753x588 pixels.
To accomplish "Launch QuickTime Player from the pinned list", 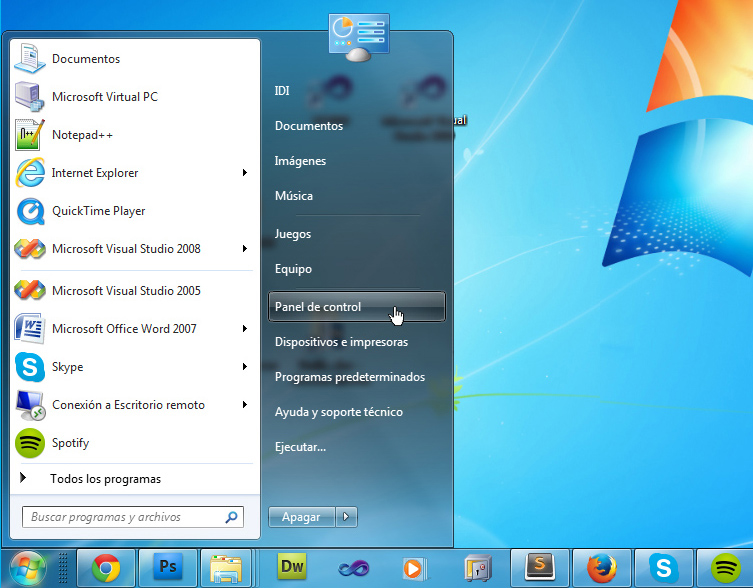I will pos(98,211).
